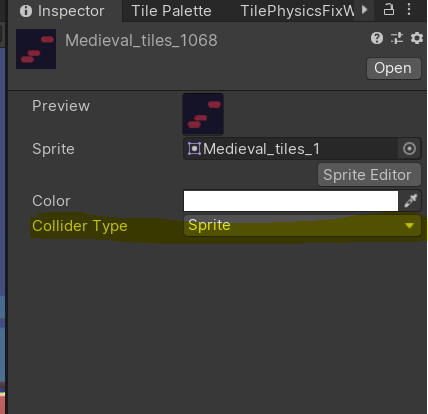The image size is (428, 414).
Task: Pick a color with the eyedropper
Action: point(411,201)
